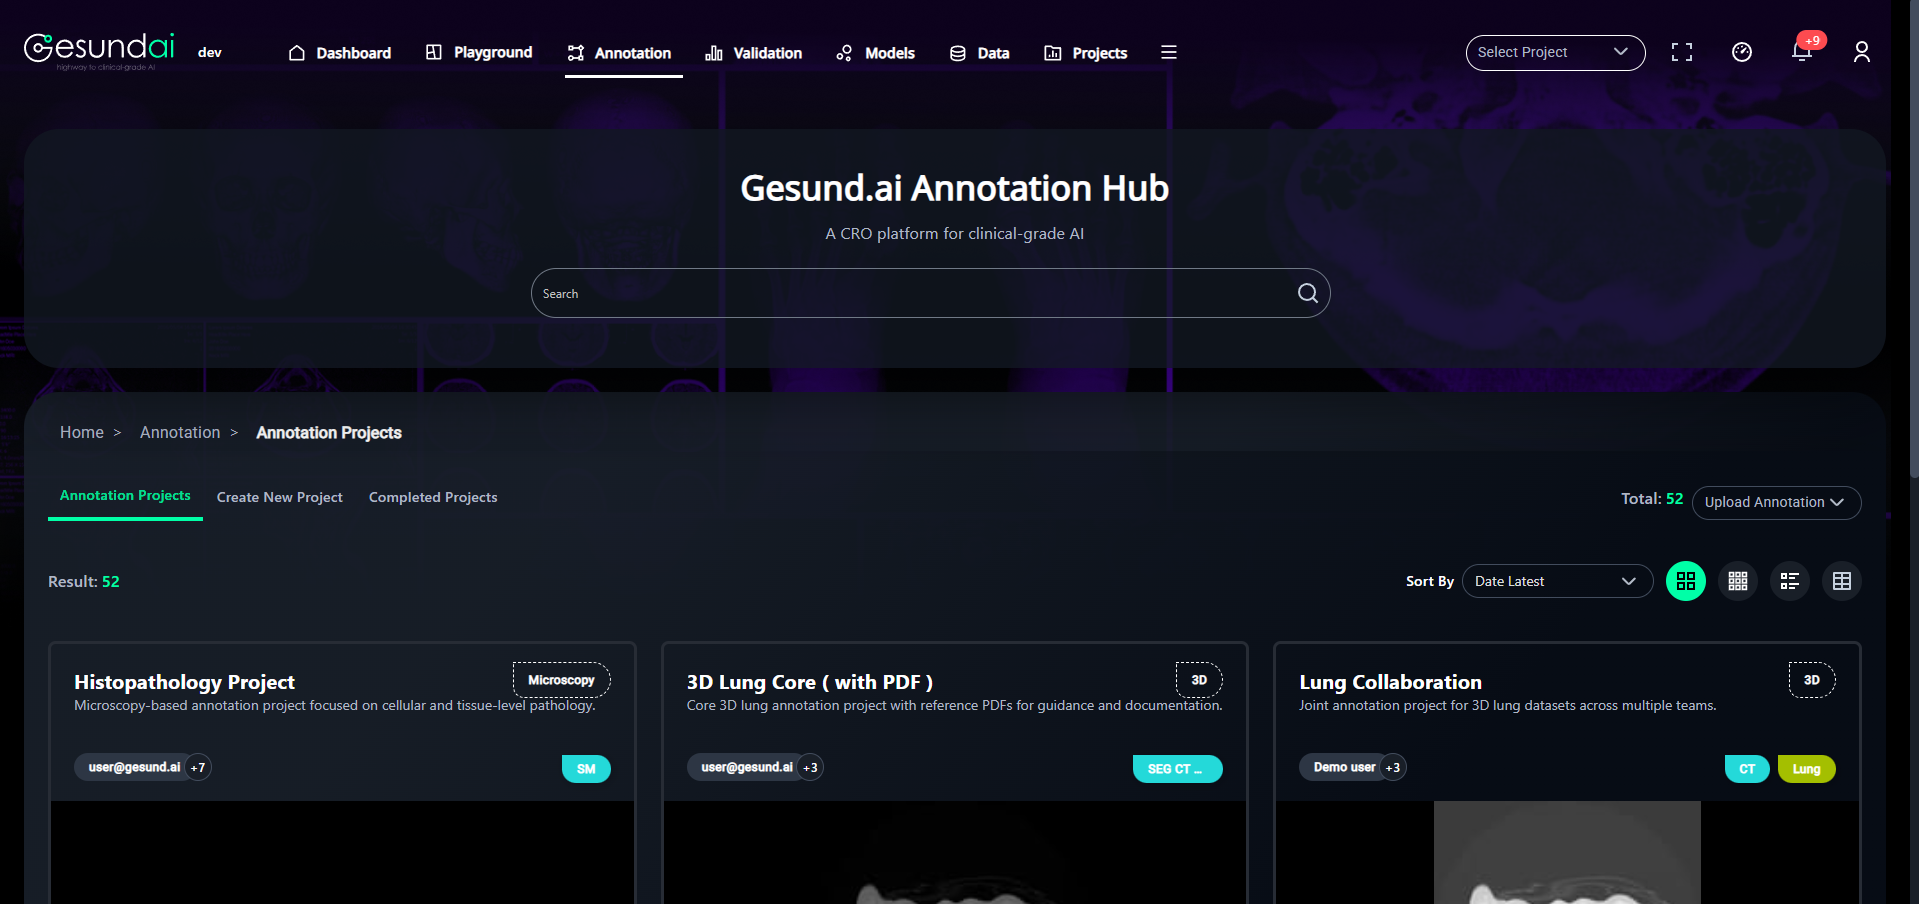Screen dimensions: 1919x904
Task: Select the Annotation nav item
Action: point(620,53)
